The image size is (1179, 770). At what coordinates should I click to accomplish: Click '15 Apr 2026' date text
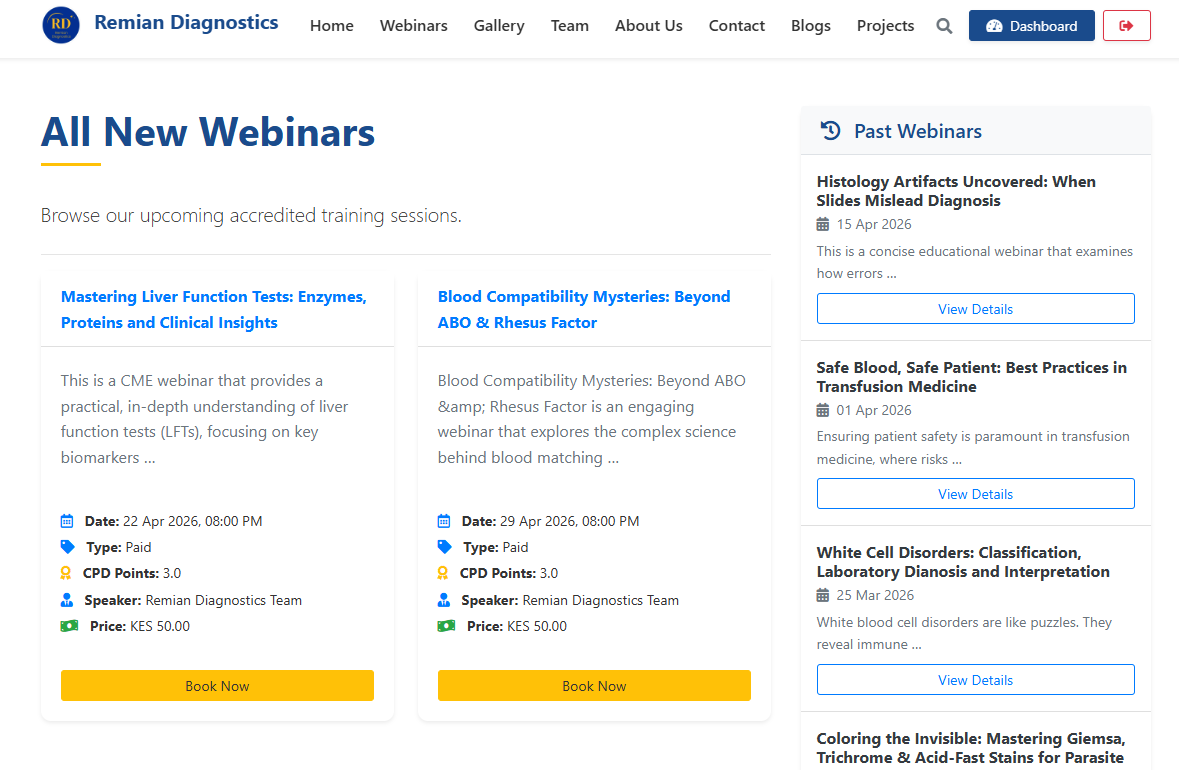[x=874, y=224]
